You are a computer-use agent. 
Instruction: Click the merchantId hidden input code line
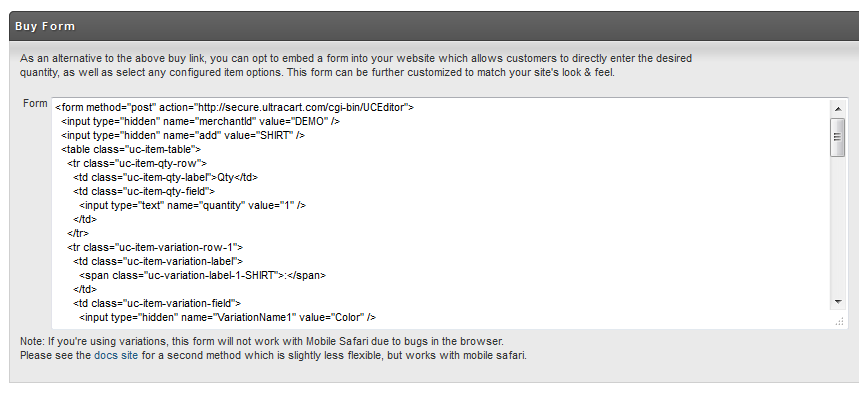pos(201,121)
